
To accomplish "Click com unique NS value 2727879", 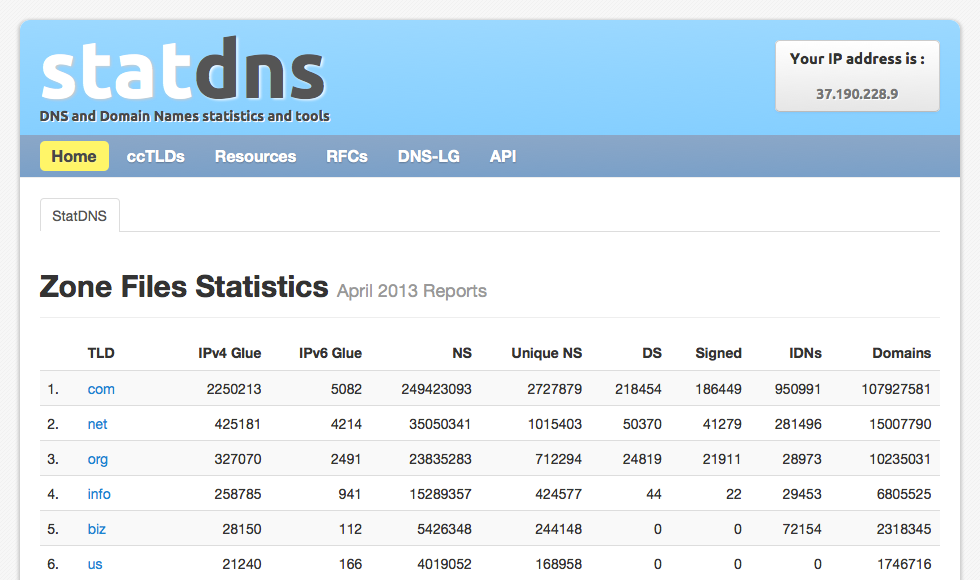I will pyautogui.click(x=554, y=389).
